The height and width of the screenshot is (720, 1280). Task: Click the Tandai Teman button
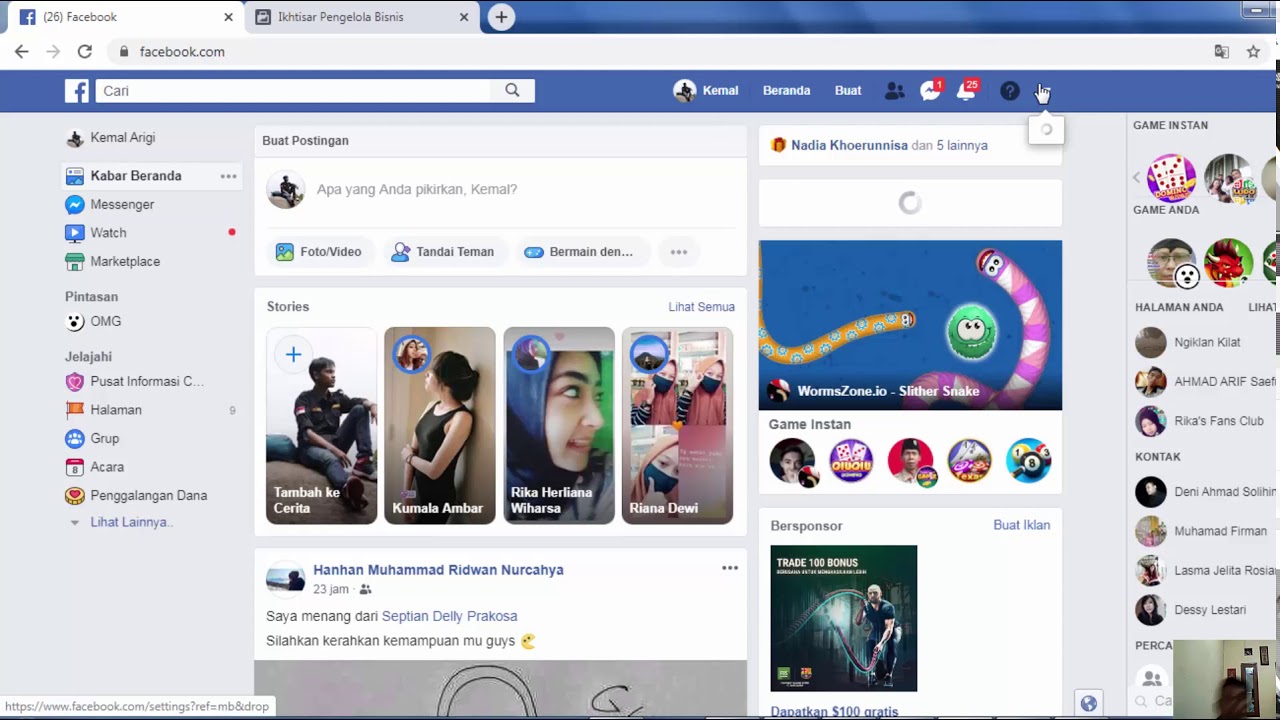pyautogui.click(x=443, y=252)
